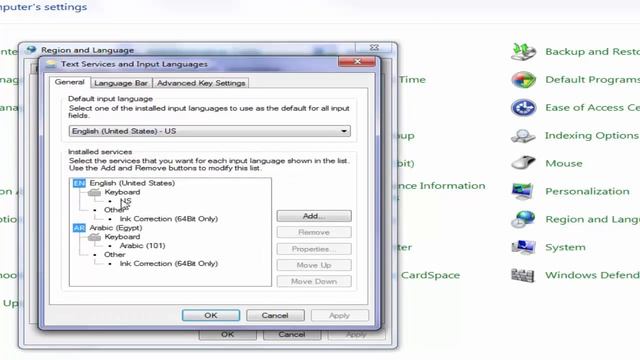The width and height of the screenshot is (640, 360).
Task: Open Default Programs link
Action: point(592,80)
